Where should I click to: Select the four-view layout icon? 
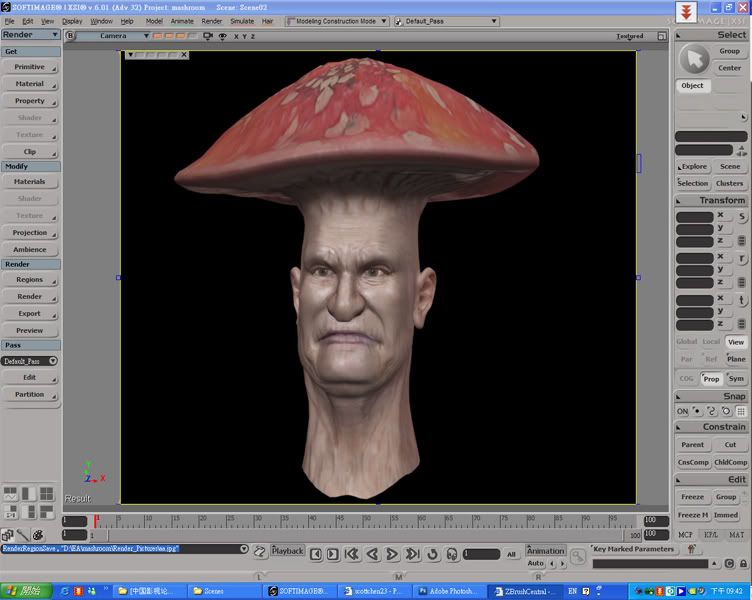click(47, 494)
